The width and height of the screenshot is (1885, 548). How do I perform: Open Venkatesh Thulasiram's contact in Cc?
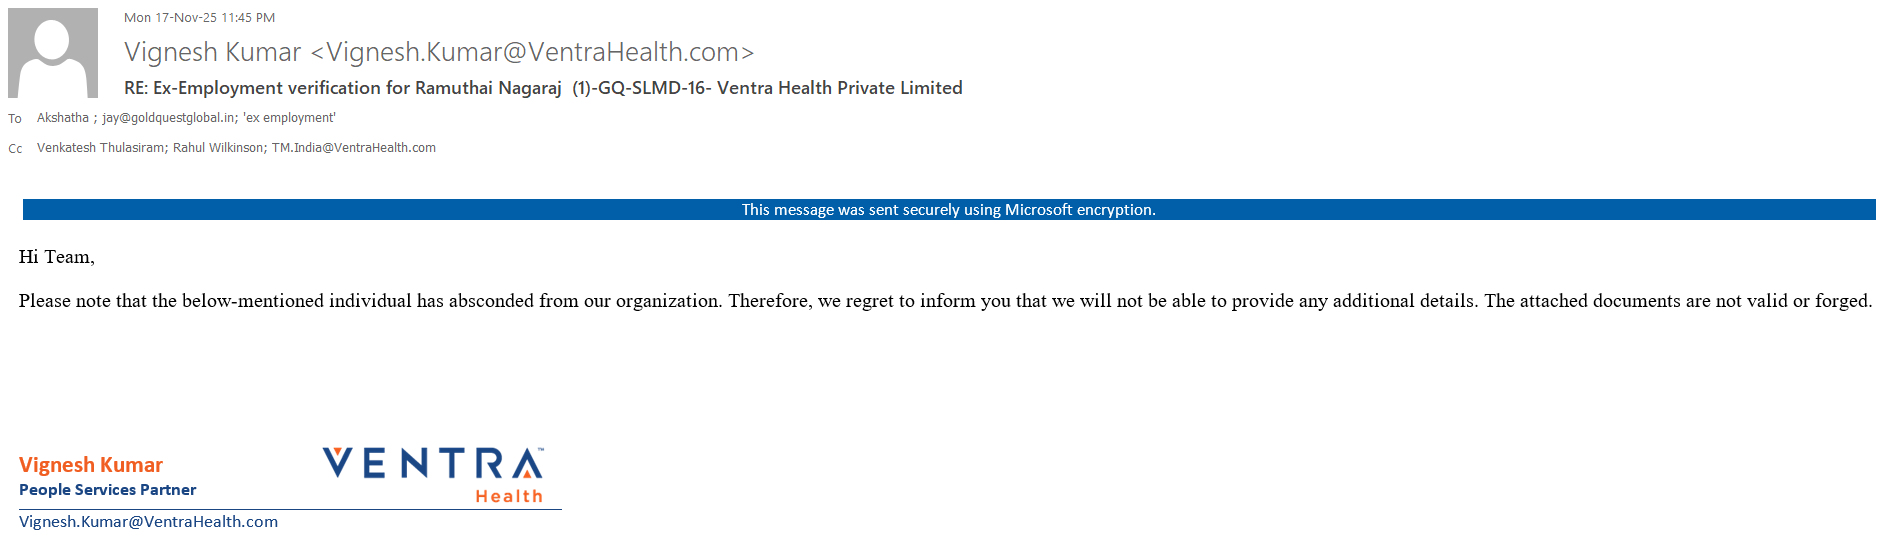coord(101,148)
